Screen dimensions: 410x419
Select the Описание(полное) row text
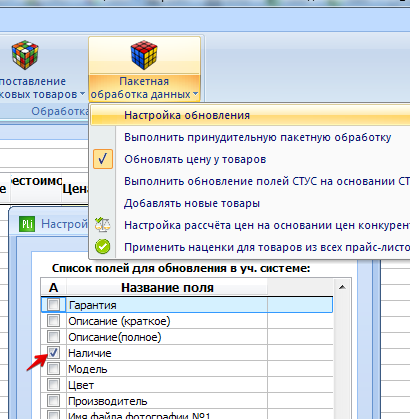click(x=115, y=337)
